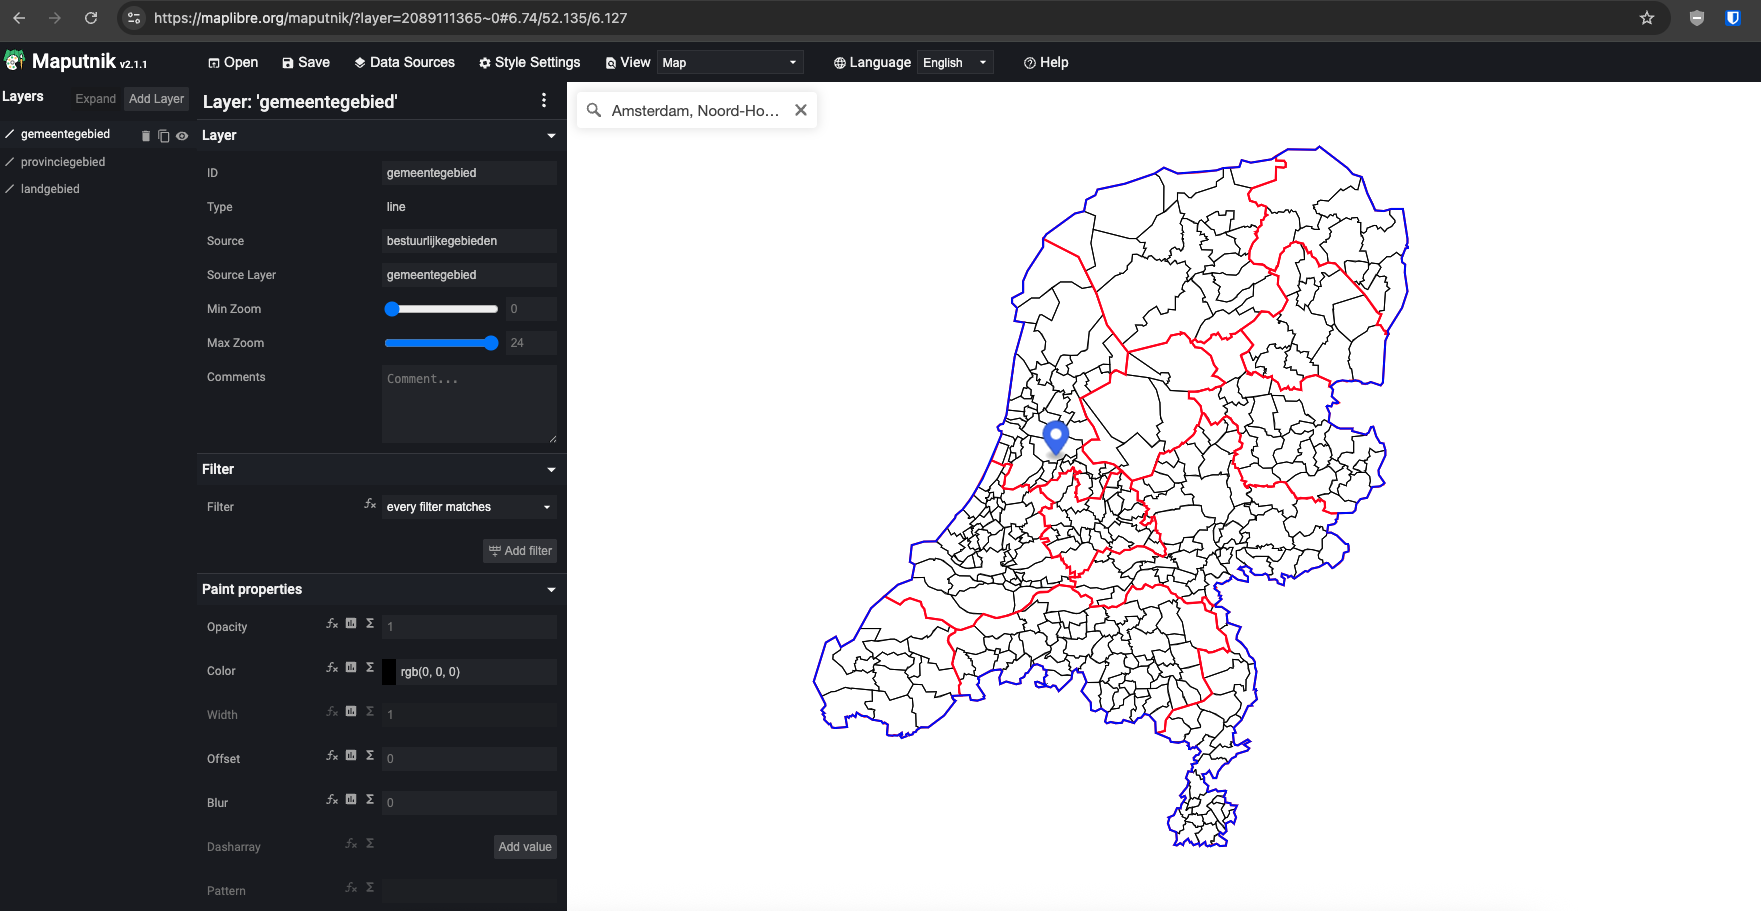Select the provinciegebied layer
Image resolution: width=1761 pixels, height=911 pixels.
click(63, 162)
